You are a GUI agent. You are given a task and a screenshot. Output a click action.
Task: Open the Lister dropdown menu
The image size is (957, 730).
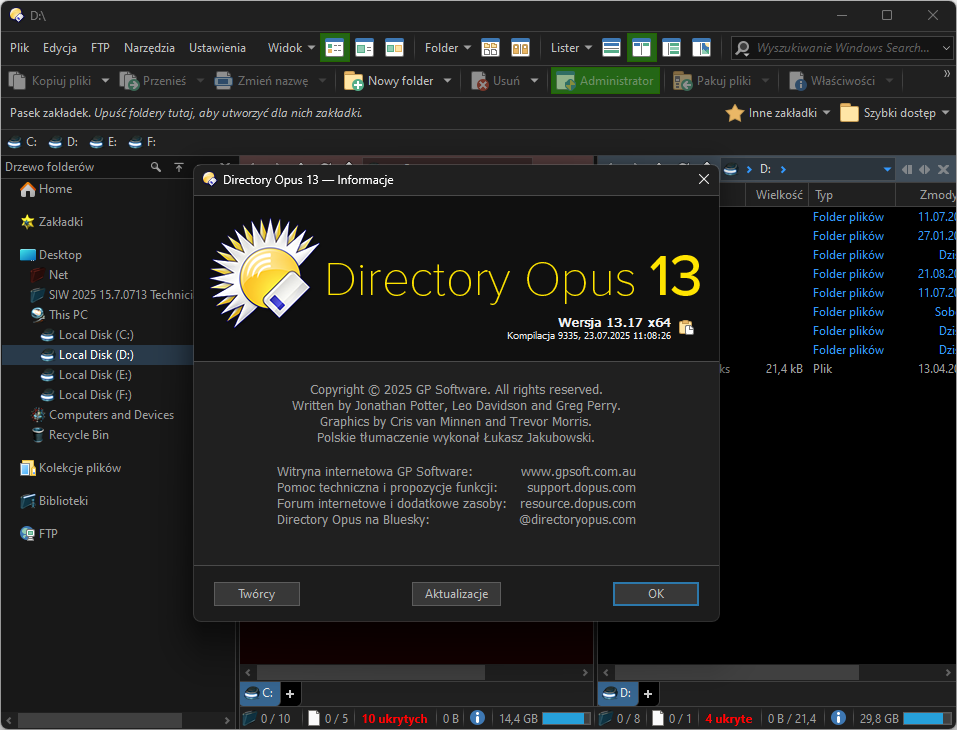pyautogui.click(x=571, y=48)
